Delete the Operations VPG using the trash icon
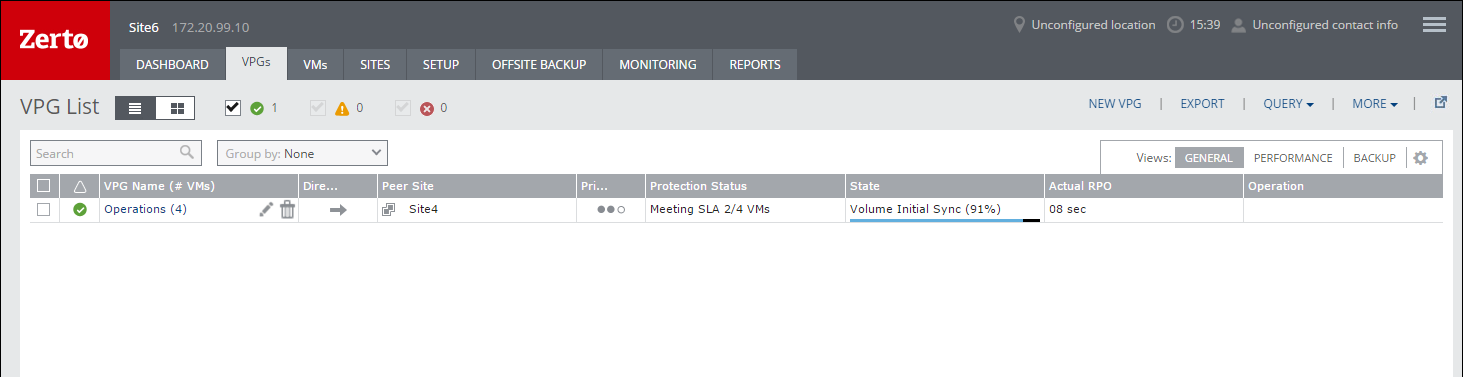 point(287,209)
